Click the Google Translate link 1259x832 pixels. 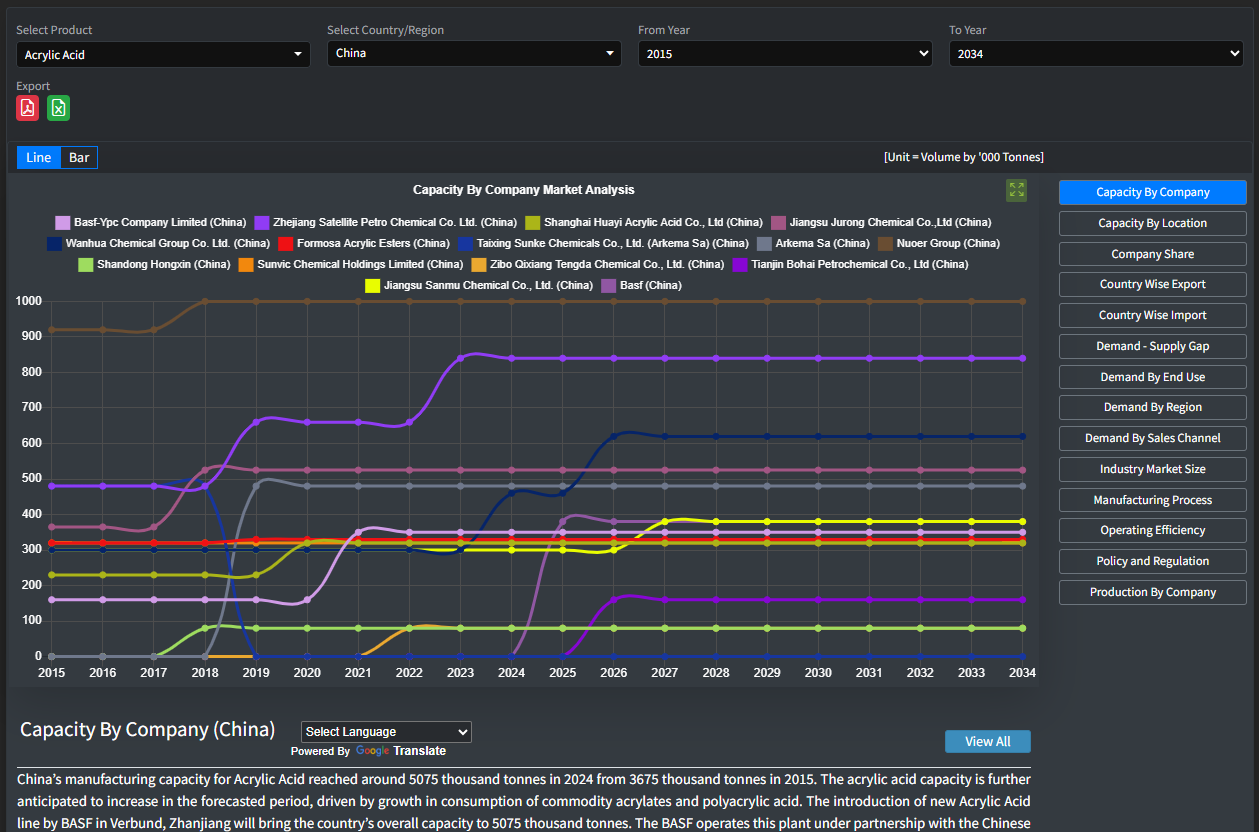[x=400, y=751]
